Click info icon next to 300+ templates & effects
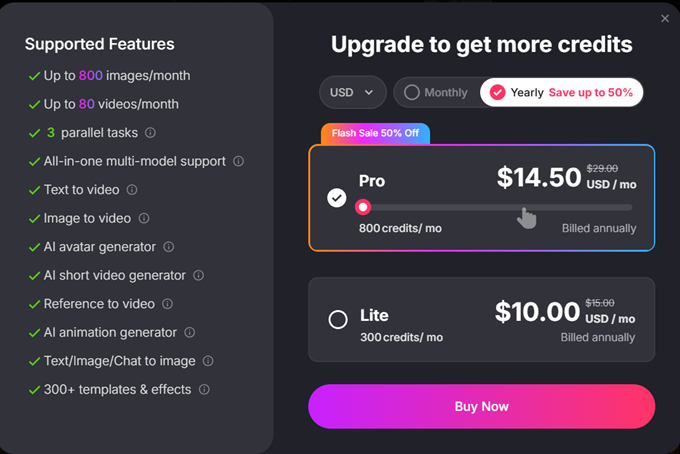This screenshot has height=454, width=680. pos(204,389)
